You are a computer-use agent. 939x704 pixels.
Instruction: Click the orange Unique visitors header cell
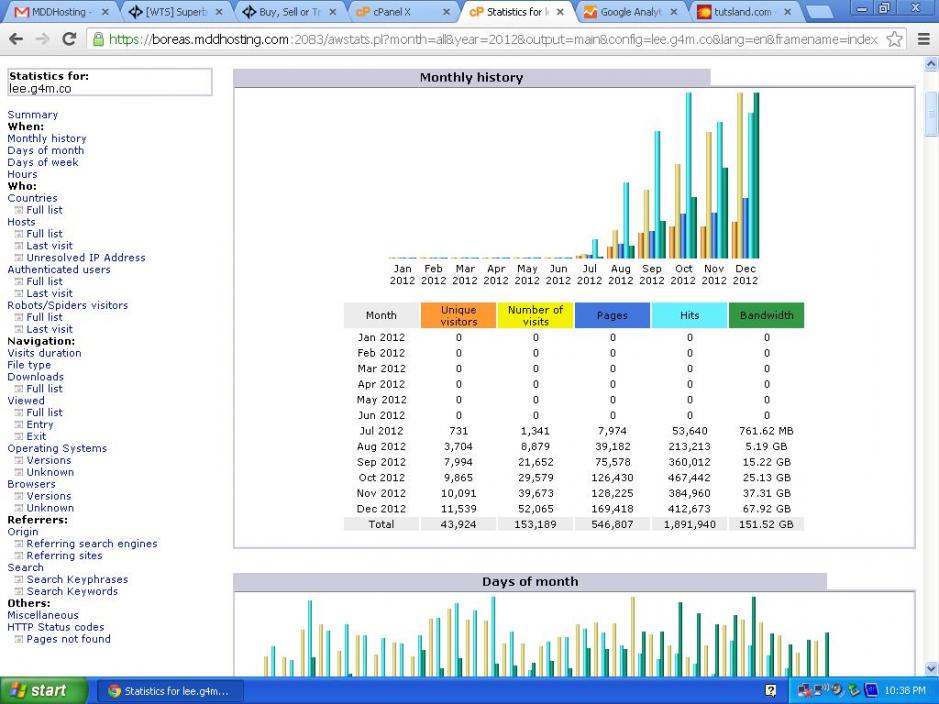(x=458, y=316)
